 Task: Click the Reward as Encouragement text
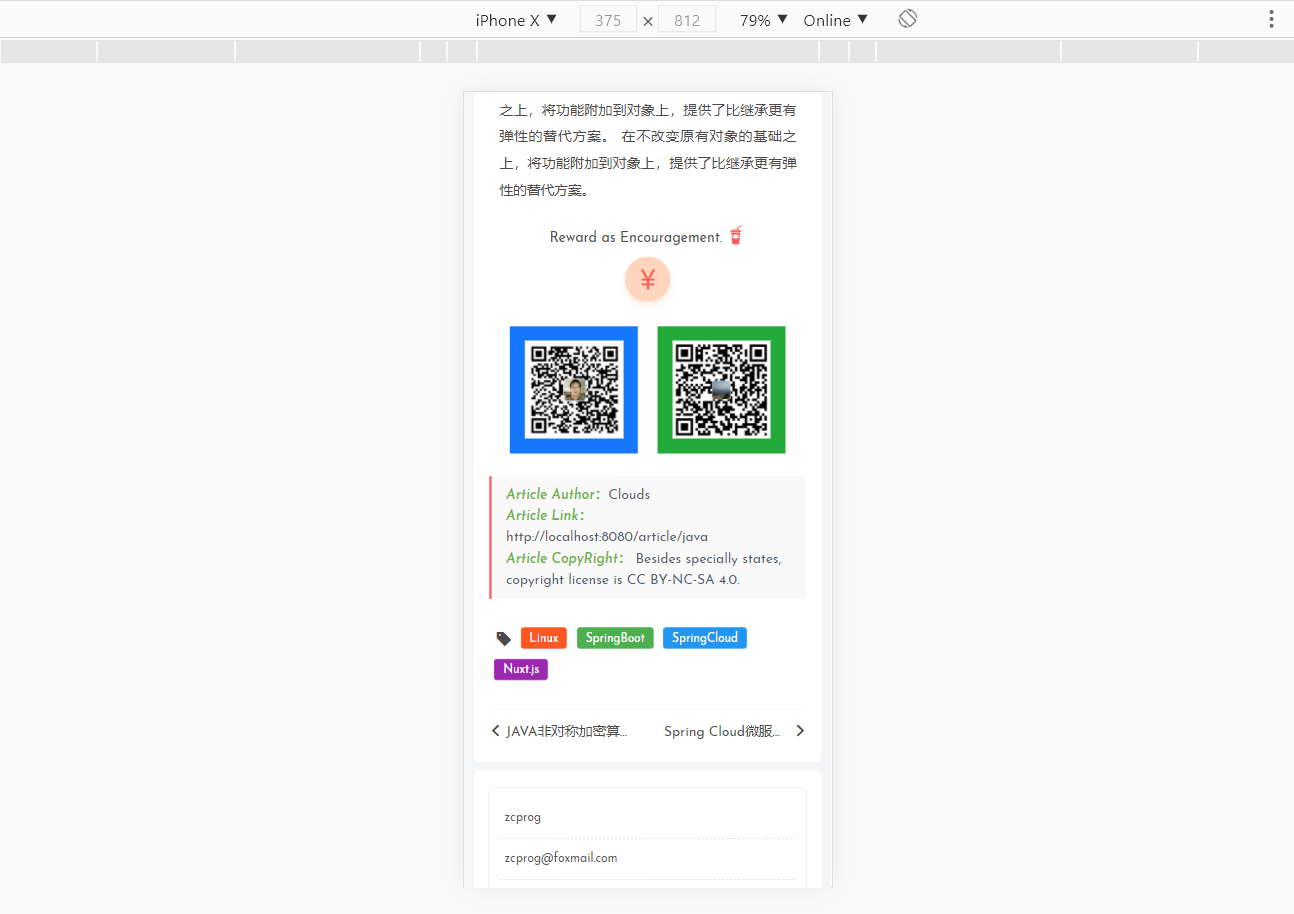(636, 237)
